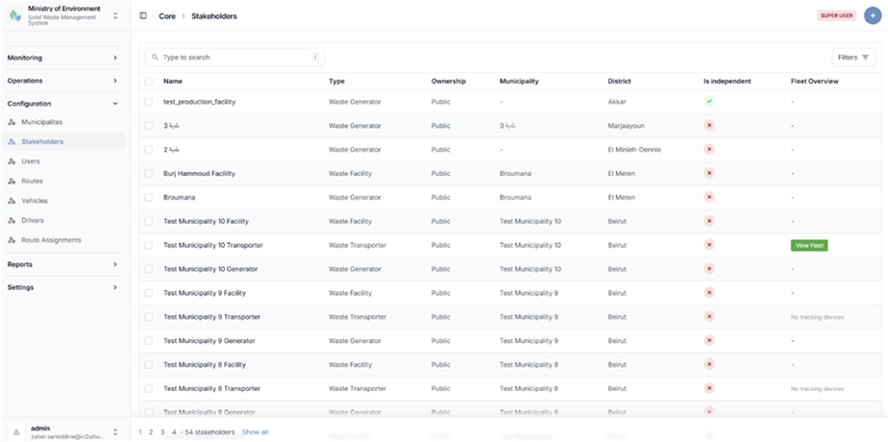The width and height of the screenshot is (888, 442).
Task: Click the blue plus add button
Action: pyautogui.click(x=873, y=16)
